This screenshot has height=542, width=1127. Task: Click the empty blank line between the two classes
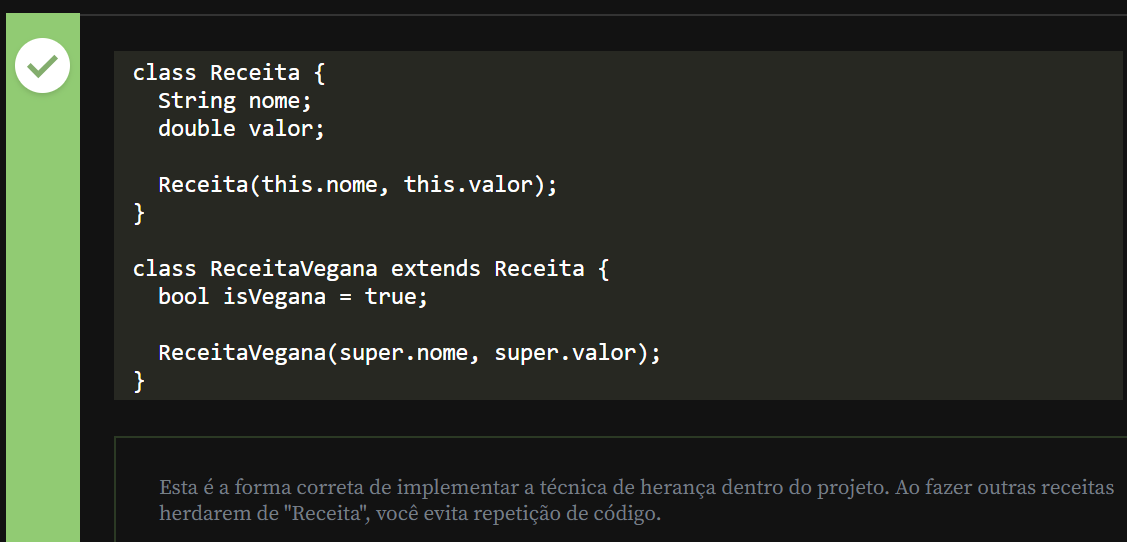(x=400, y=241)
